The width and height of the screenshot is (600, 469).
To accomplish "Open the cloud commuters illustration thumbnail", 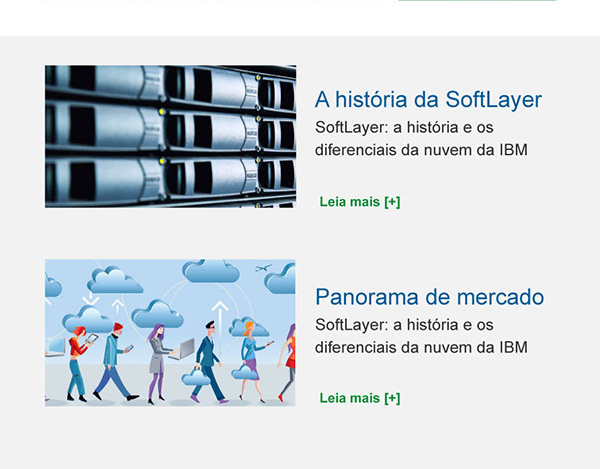I will tap(170, 333).
